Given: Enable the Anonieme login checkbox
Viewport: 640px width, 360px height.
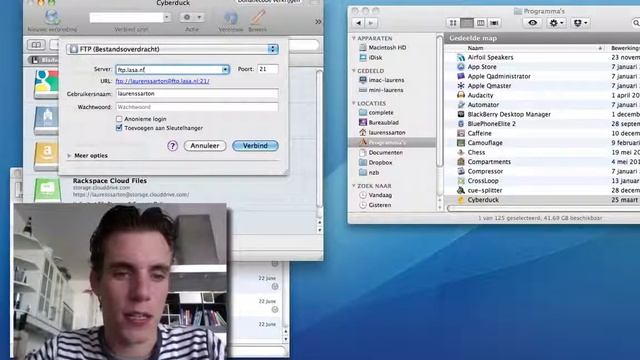Looking at the screenshot, I should pyautogui.click(x=119, y=119).
